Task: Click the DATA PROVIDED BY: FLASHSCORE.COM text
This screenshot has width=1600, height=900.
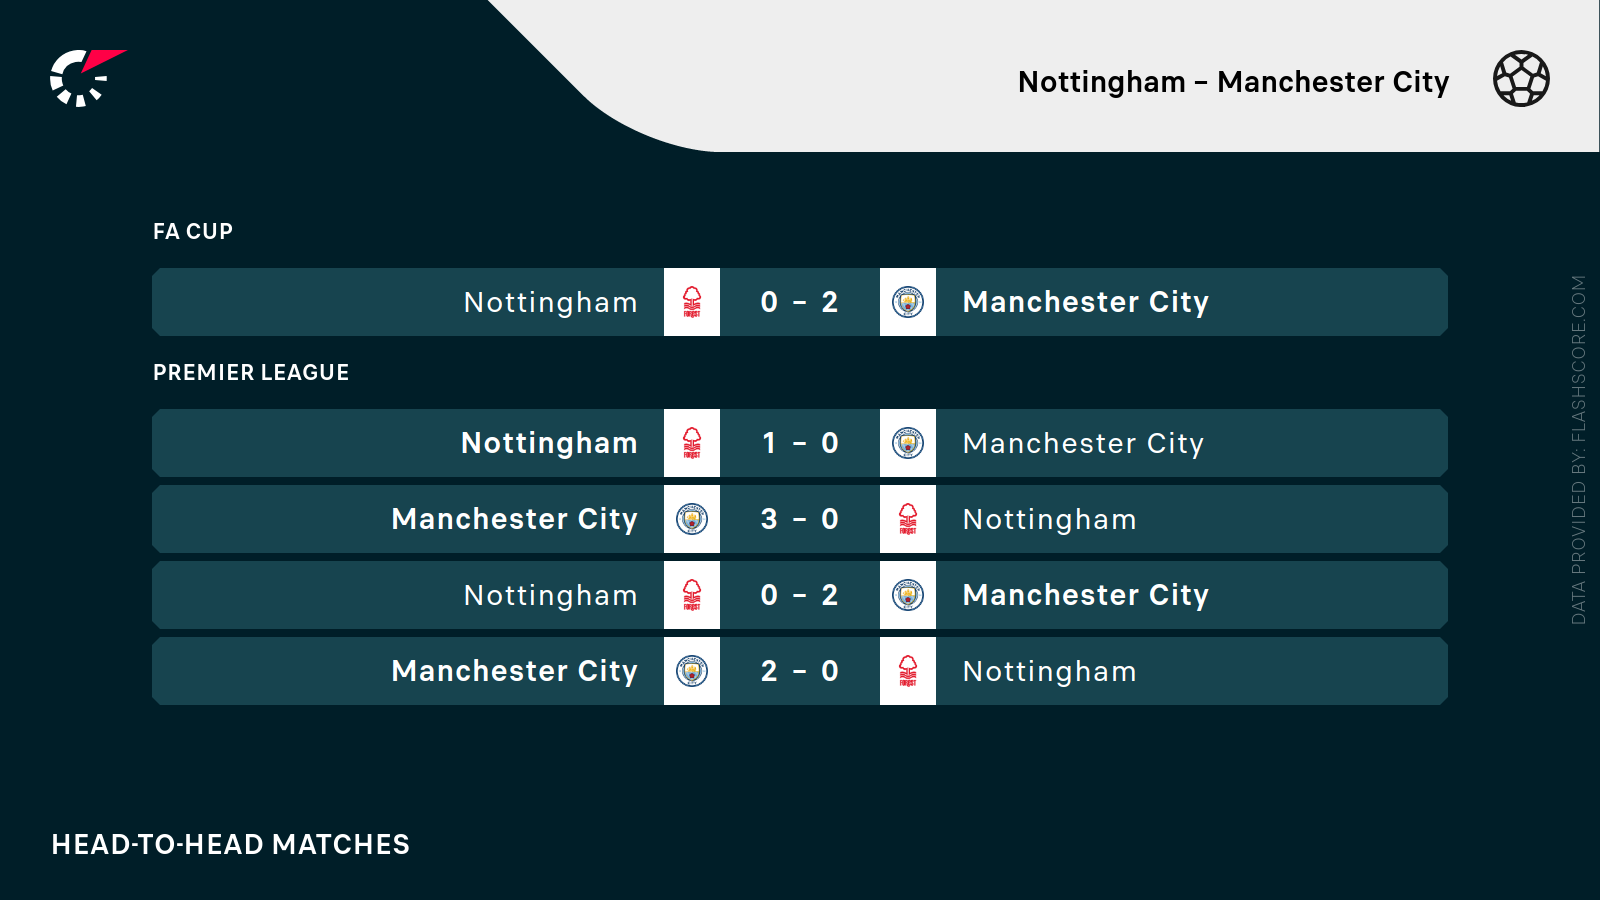Action: 1579,450
